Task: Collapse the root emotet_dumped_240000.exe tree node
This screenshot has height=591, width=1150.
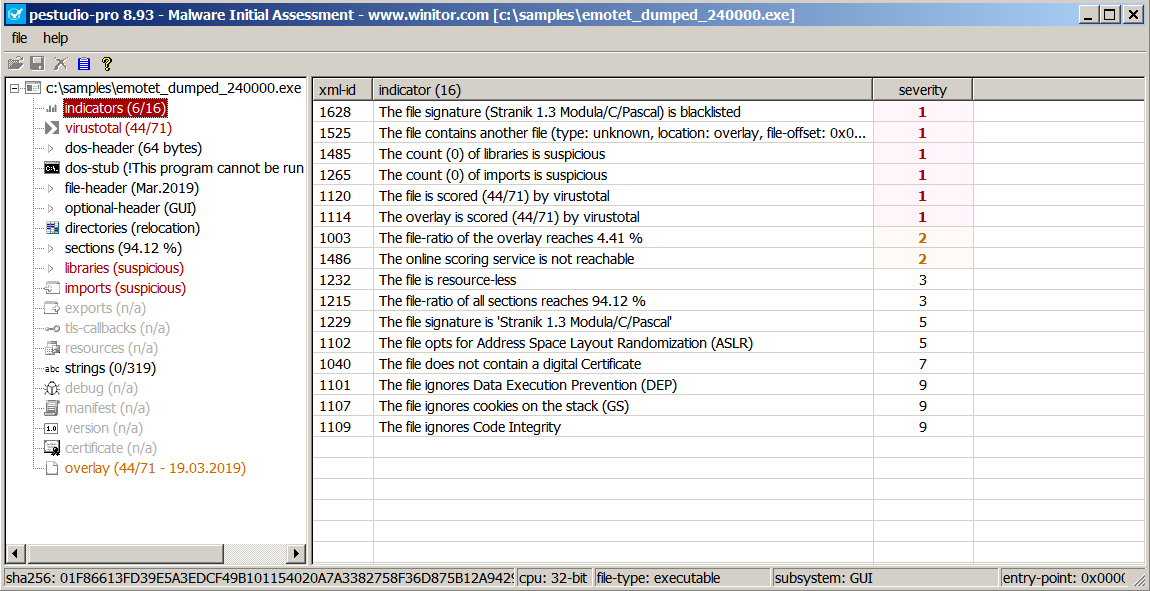Action: pos(15,88)
